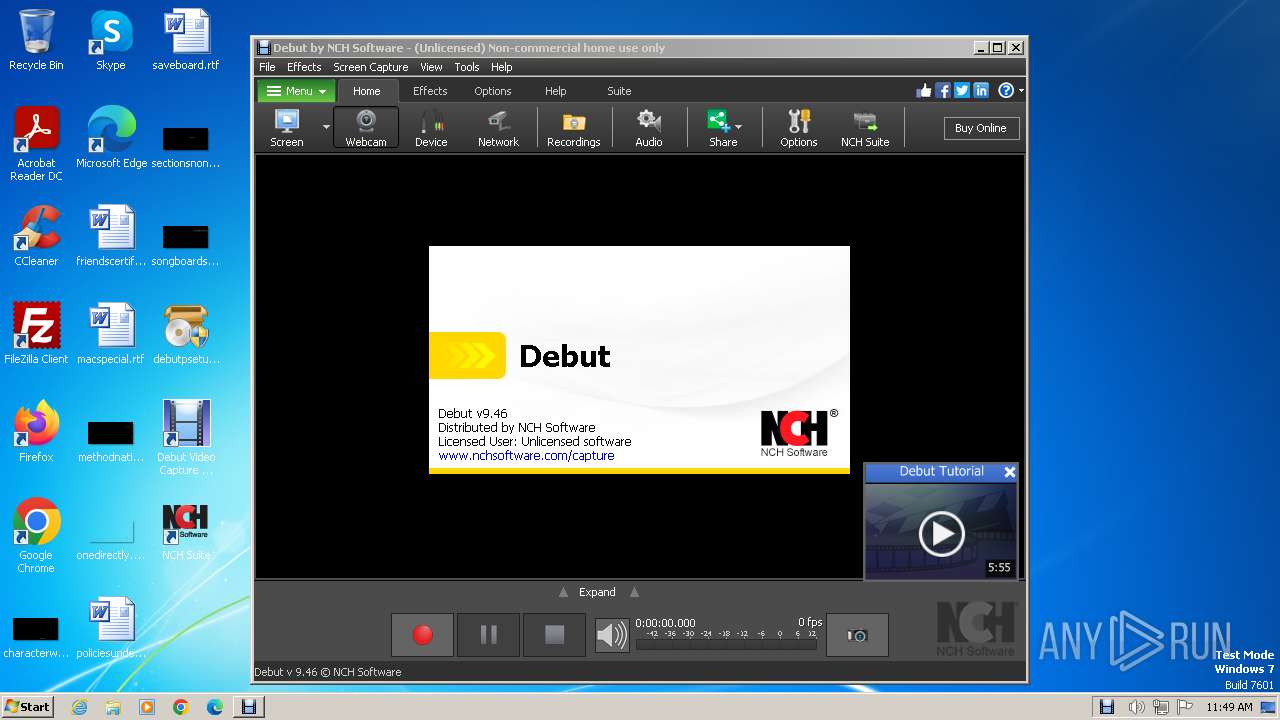The width and height of the screenshot is (1280, 720).
Task: Open the Help menu in menu bar
Action: pyautogui.click(x=502, y=67)
